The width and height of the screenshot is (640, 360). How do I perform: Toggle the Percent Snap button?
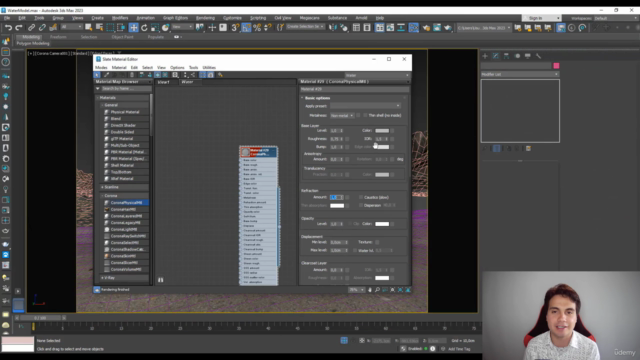point(257,28)
